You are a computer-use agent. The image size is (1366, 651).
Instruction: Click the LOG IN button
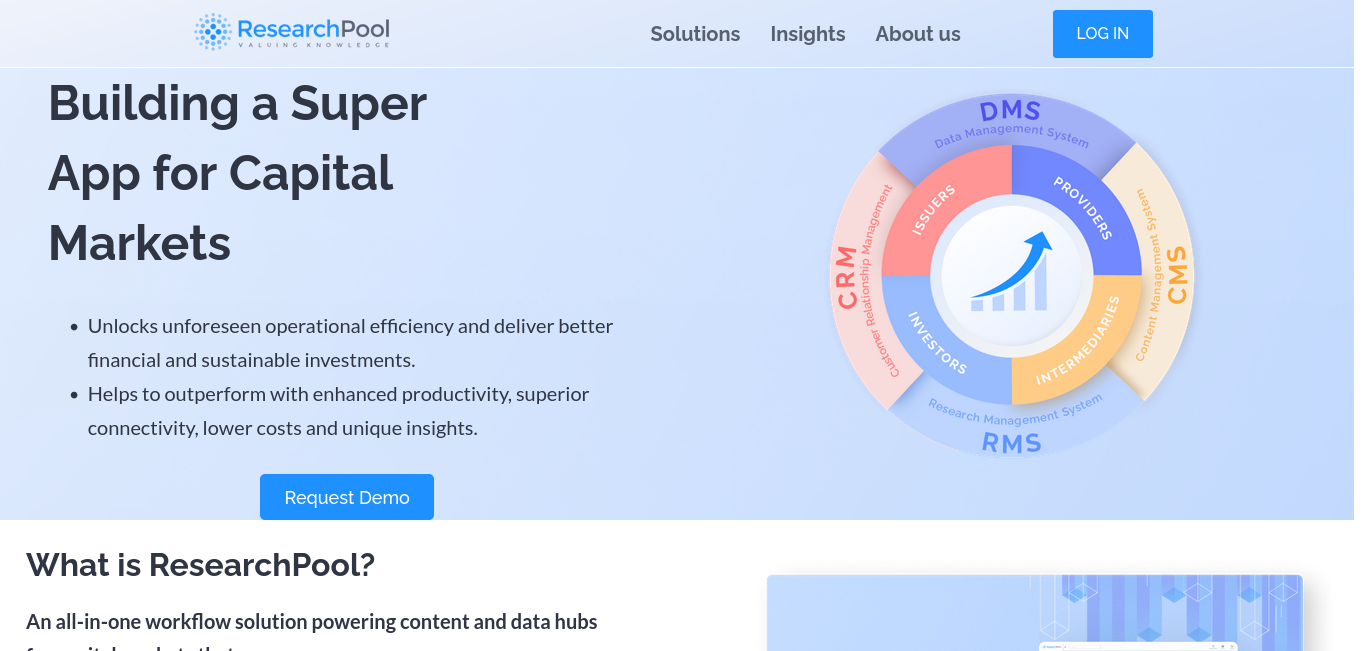coord(1103,34)
